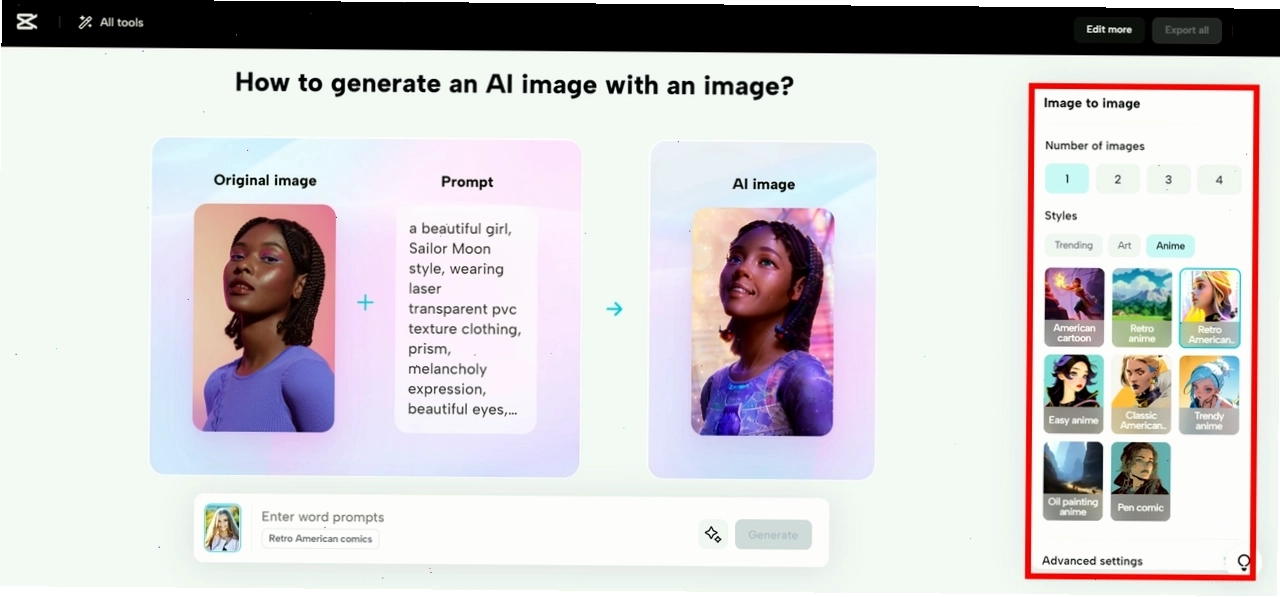The width and height of the screenshot is (1280, 597).
Task: Select the Classic American style thumbnail
Action: click(x=1142, y=394)
